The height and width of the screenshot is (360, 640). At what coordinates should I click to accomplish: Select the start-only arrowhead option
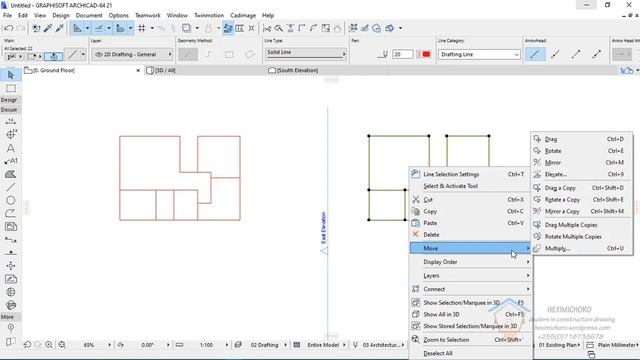(x=555, y=54)
